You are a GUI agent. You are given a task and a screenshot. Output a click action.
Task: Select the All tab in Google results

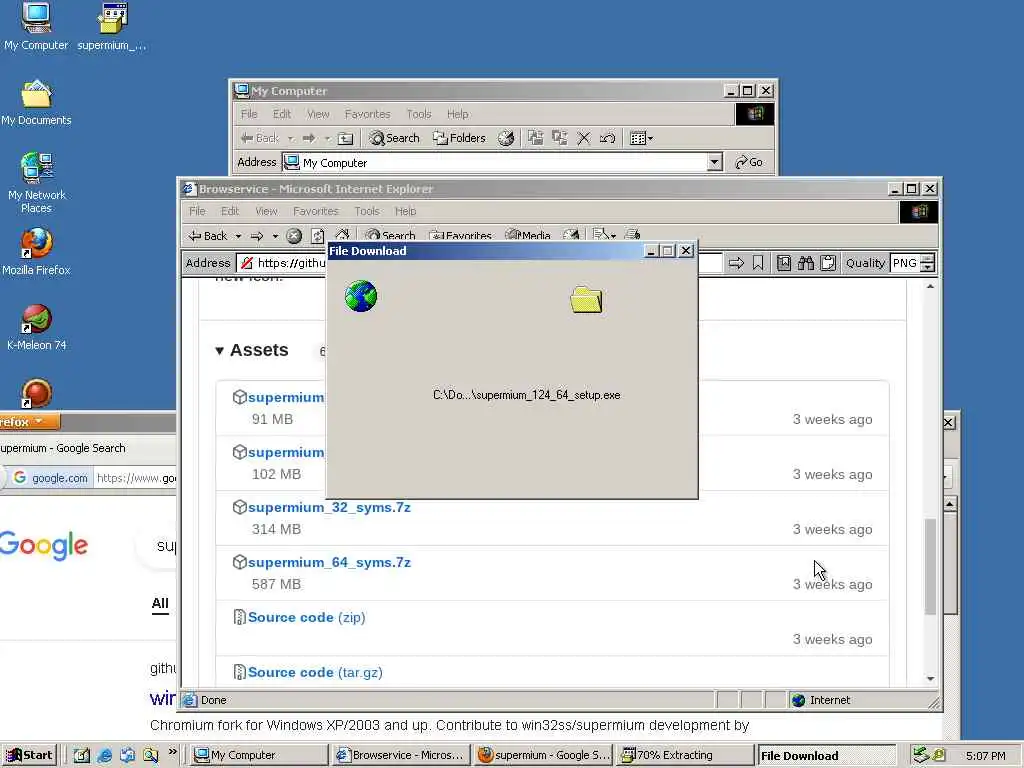point(160,603)
